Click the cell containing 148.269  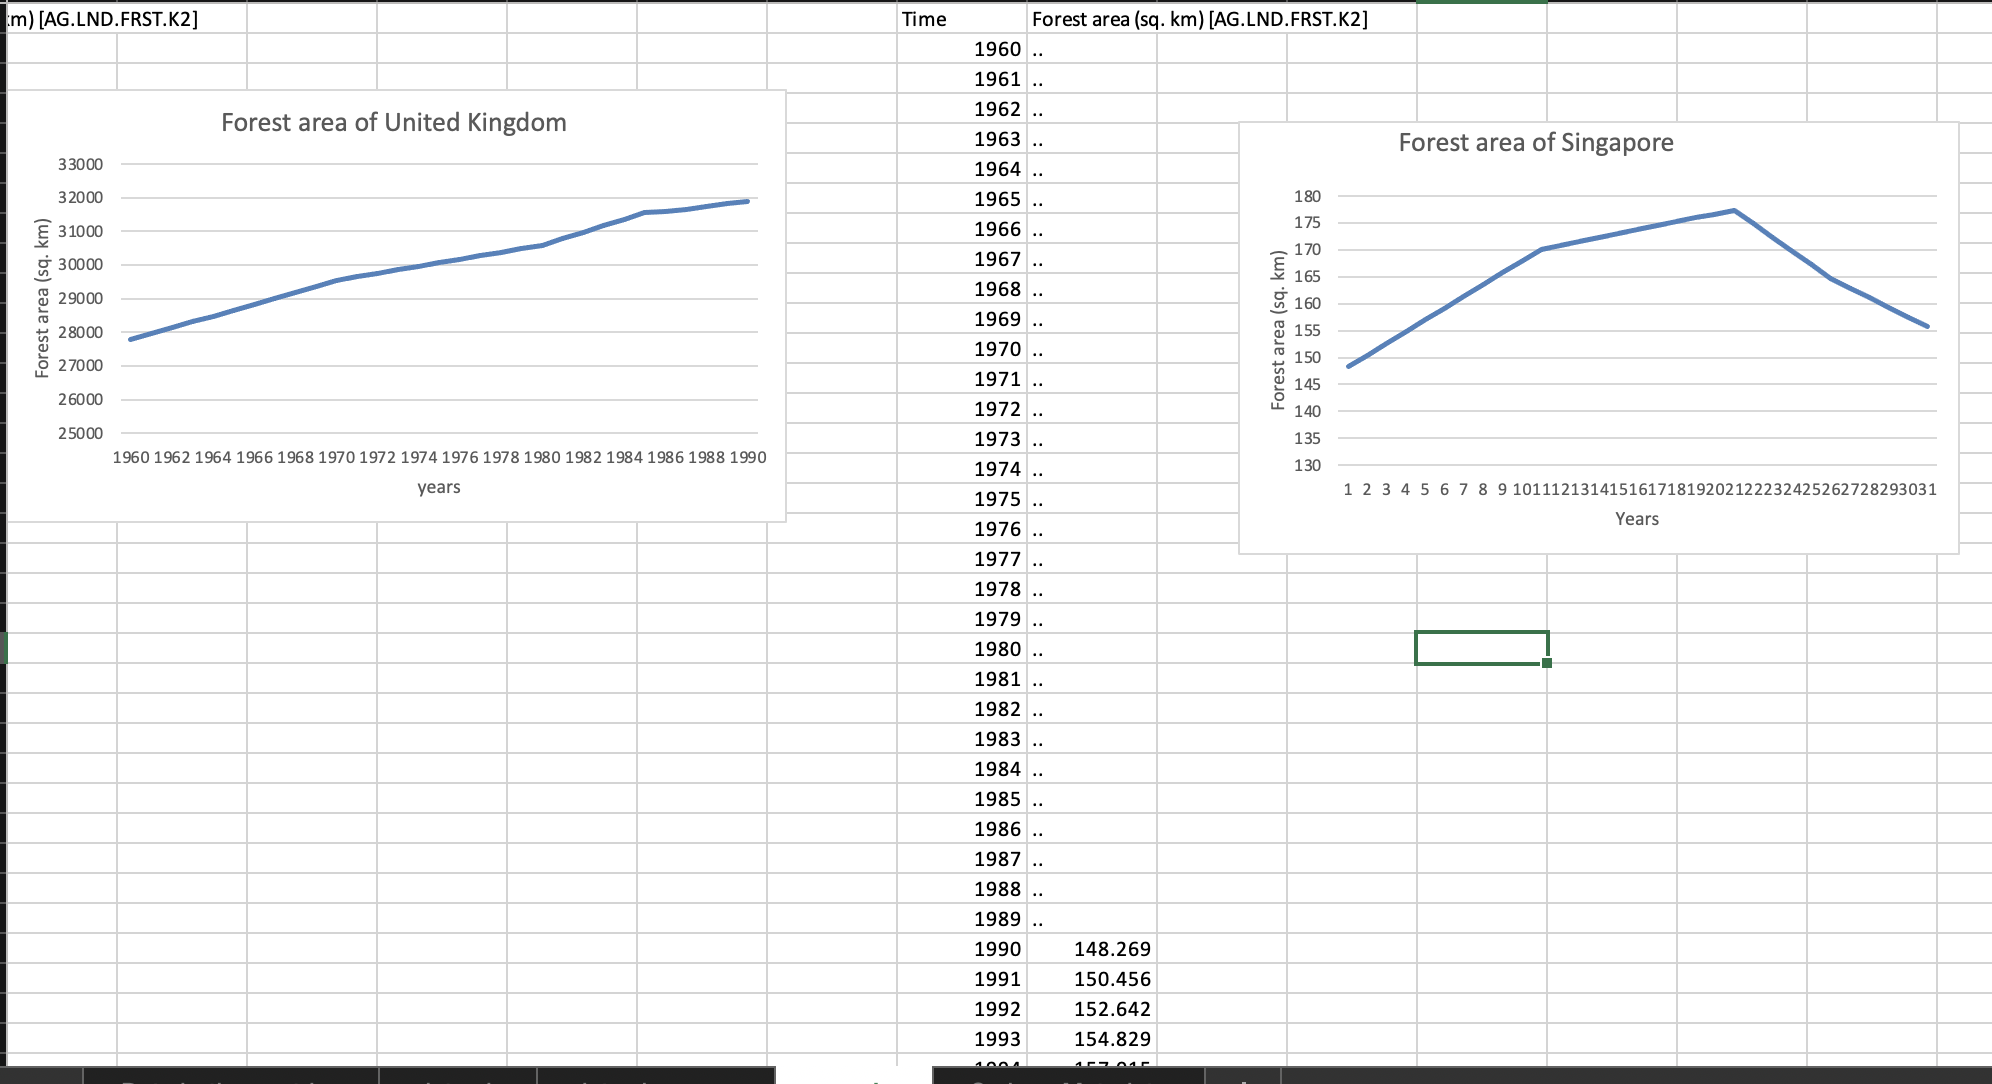[1111, 949]
